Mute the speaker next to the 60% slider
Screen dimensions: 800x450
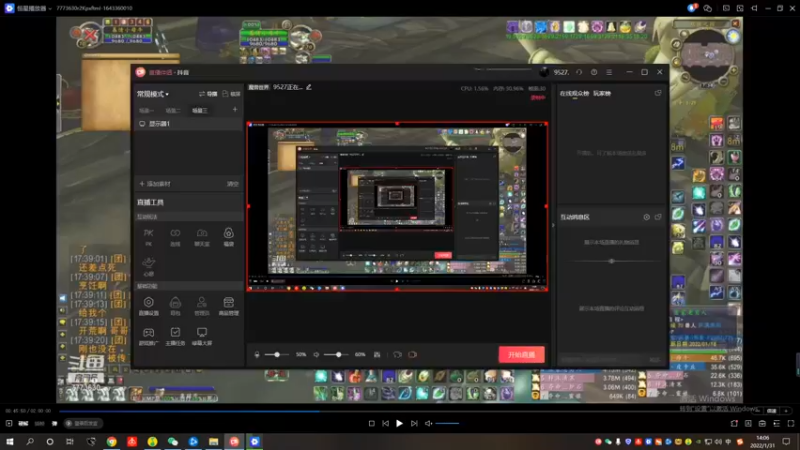(x=316, y=355)
